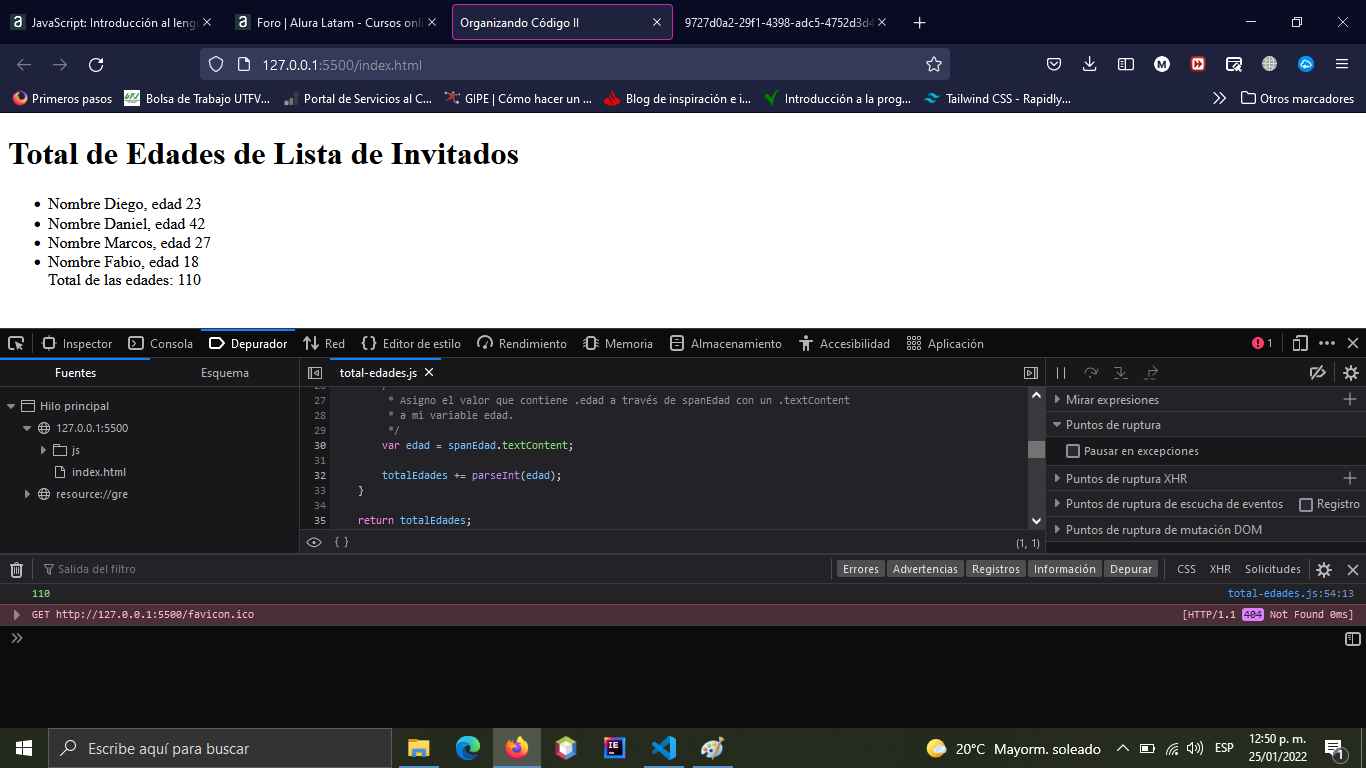Show more bookmarks with the double chevron
Viewport: 1366px width, 768px height.
[x=1219, y=98]
